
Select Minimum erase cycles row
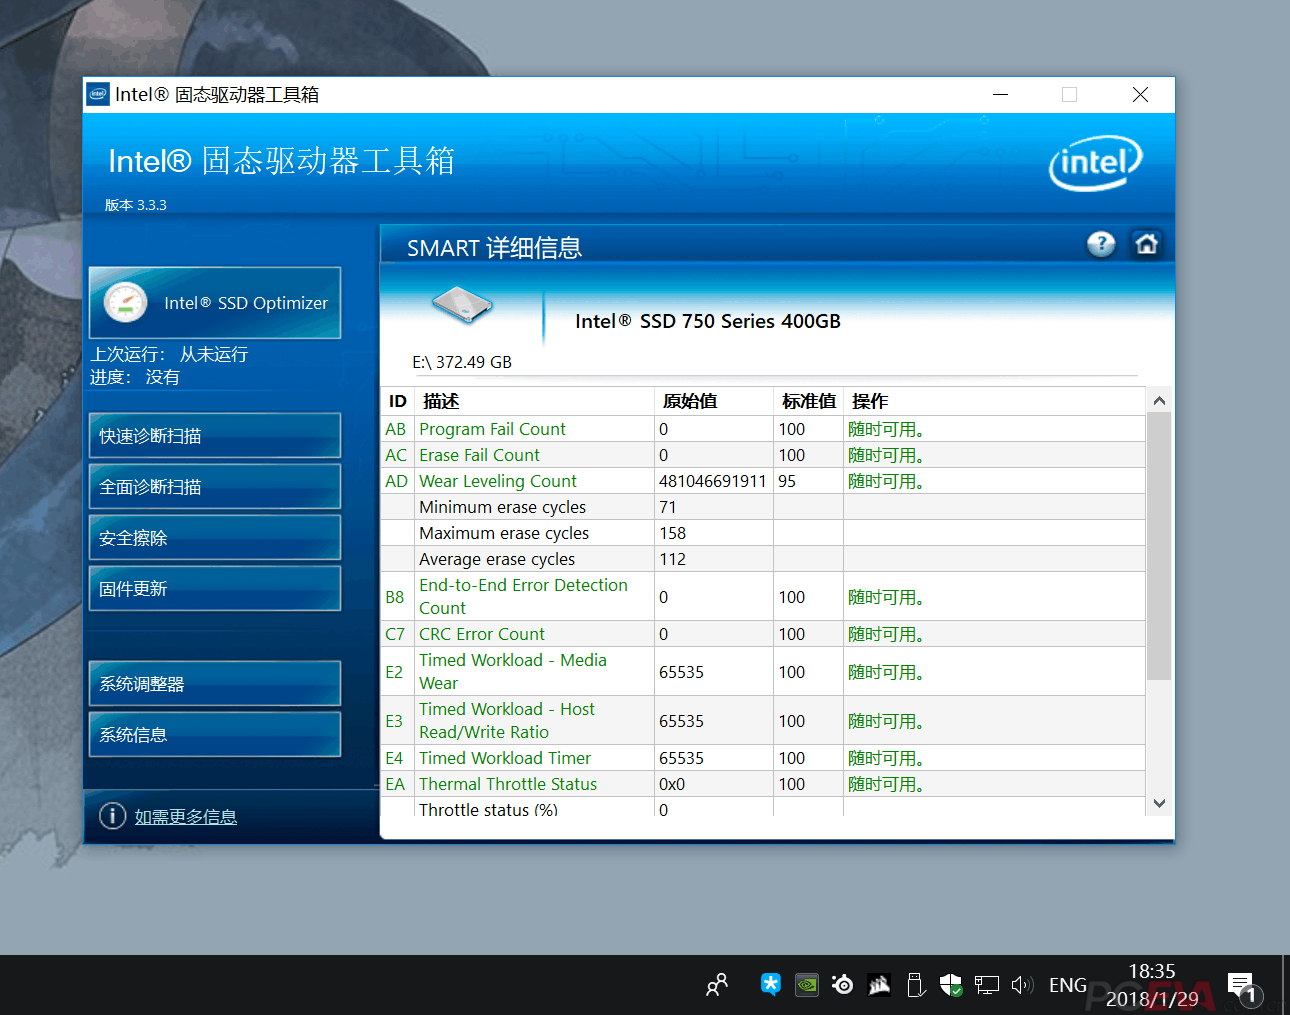(x=763, y=507)
